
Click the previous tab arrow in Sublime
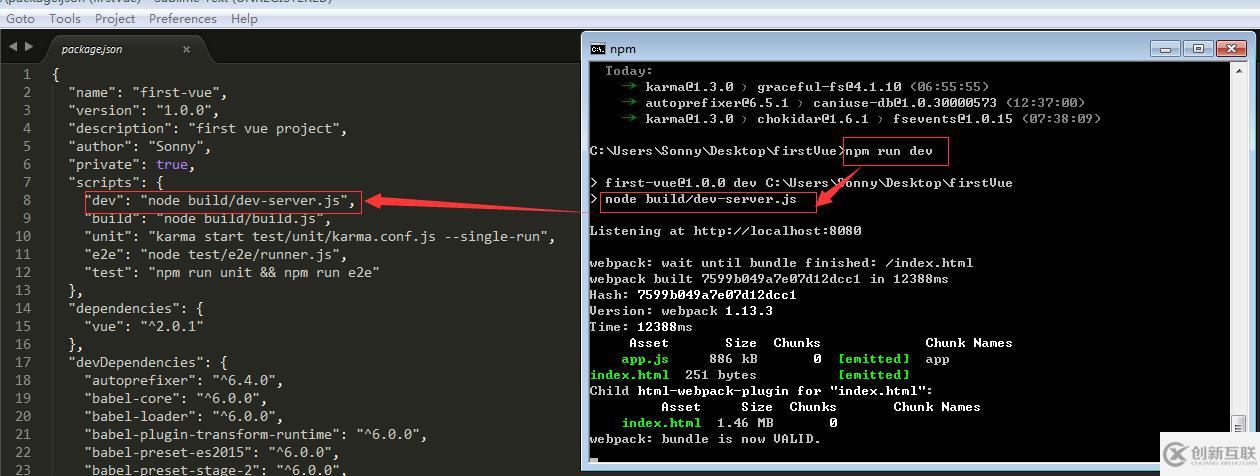click(13, 47)
